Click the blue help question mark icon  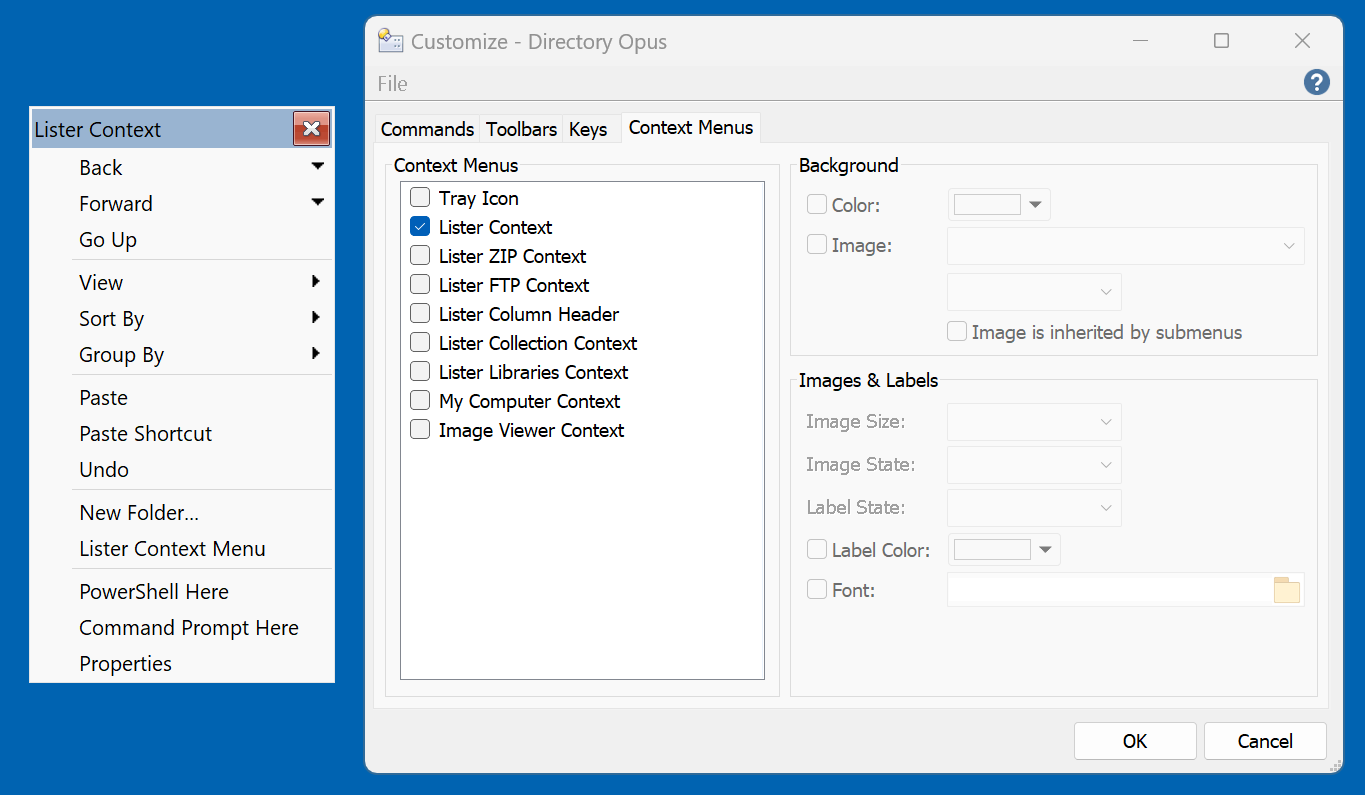[x=1316, y=83]
